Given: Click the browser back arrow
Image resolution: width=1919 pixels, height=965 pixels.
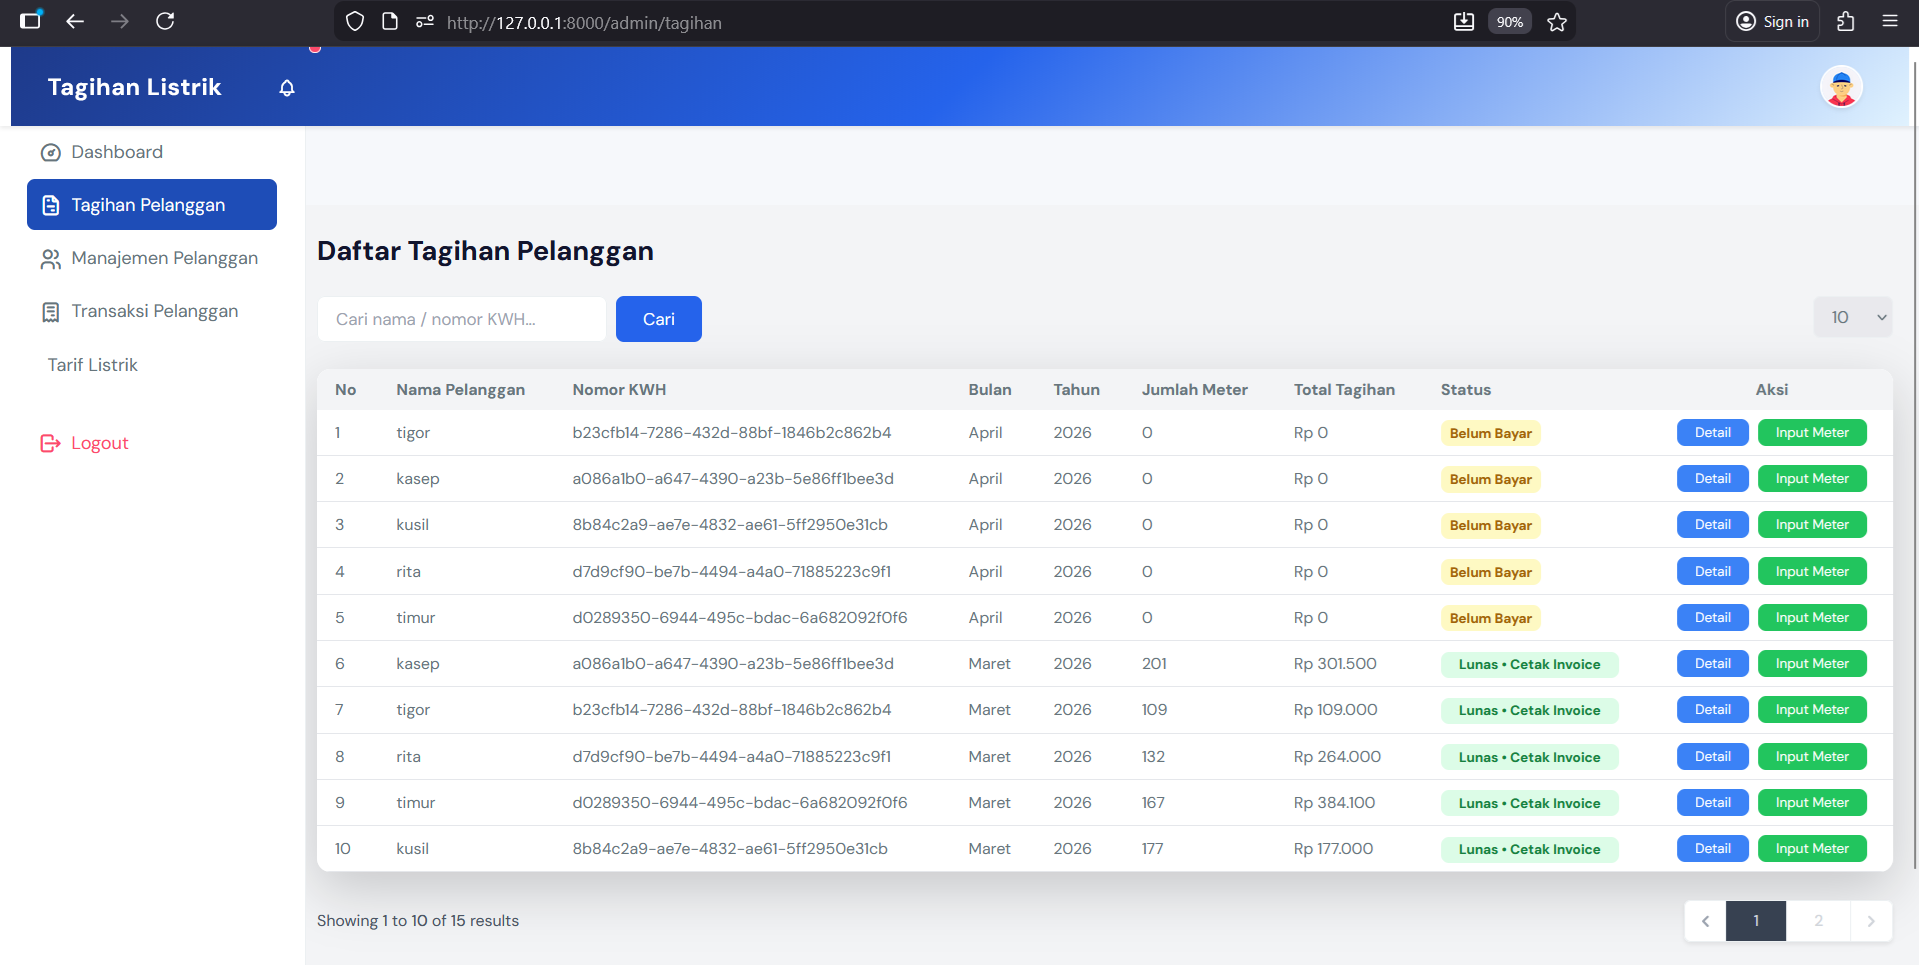Looking at the screenshot, I should tap(75, 21).
